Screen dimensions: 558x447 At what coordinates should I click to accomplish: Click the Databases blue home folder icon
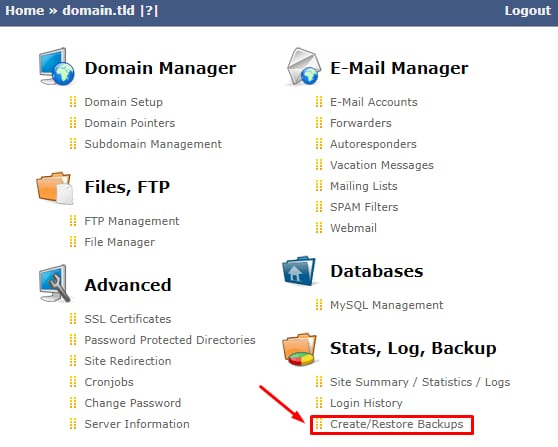click(299, 270)
